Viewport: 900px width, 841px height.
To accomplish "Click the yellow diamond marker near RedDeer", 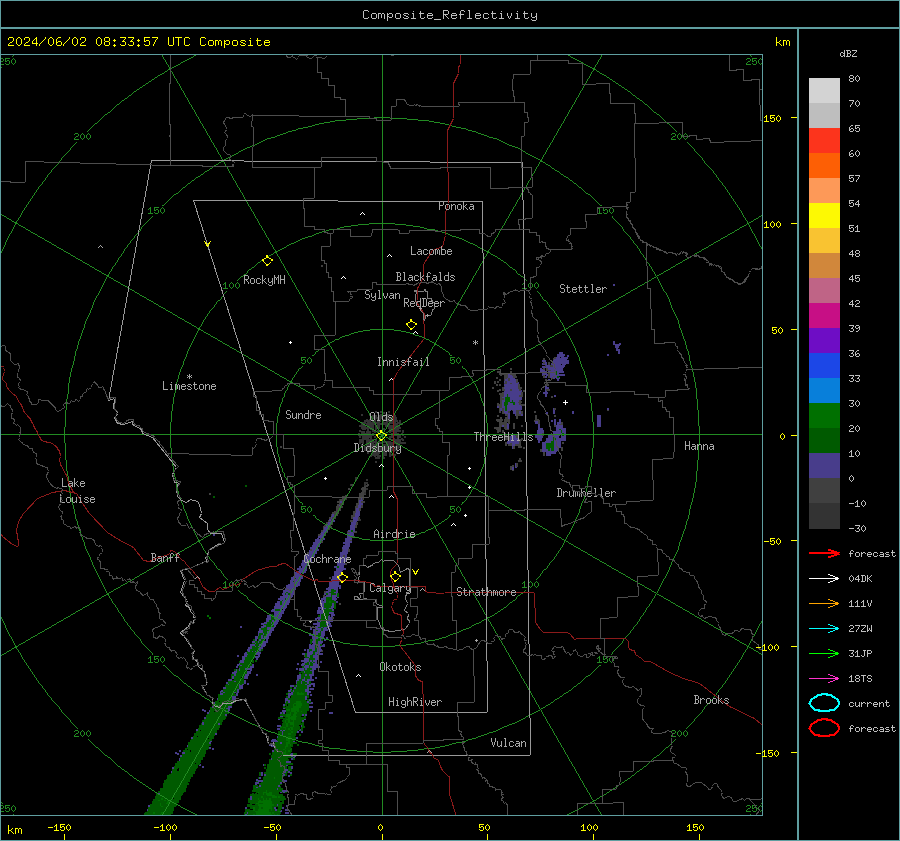I will (411, 325).
